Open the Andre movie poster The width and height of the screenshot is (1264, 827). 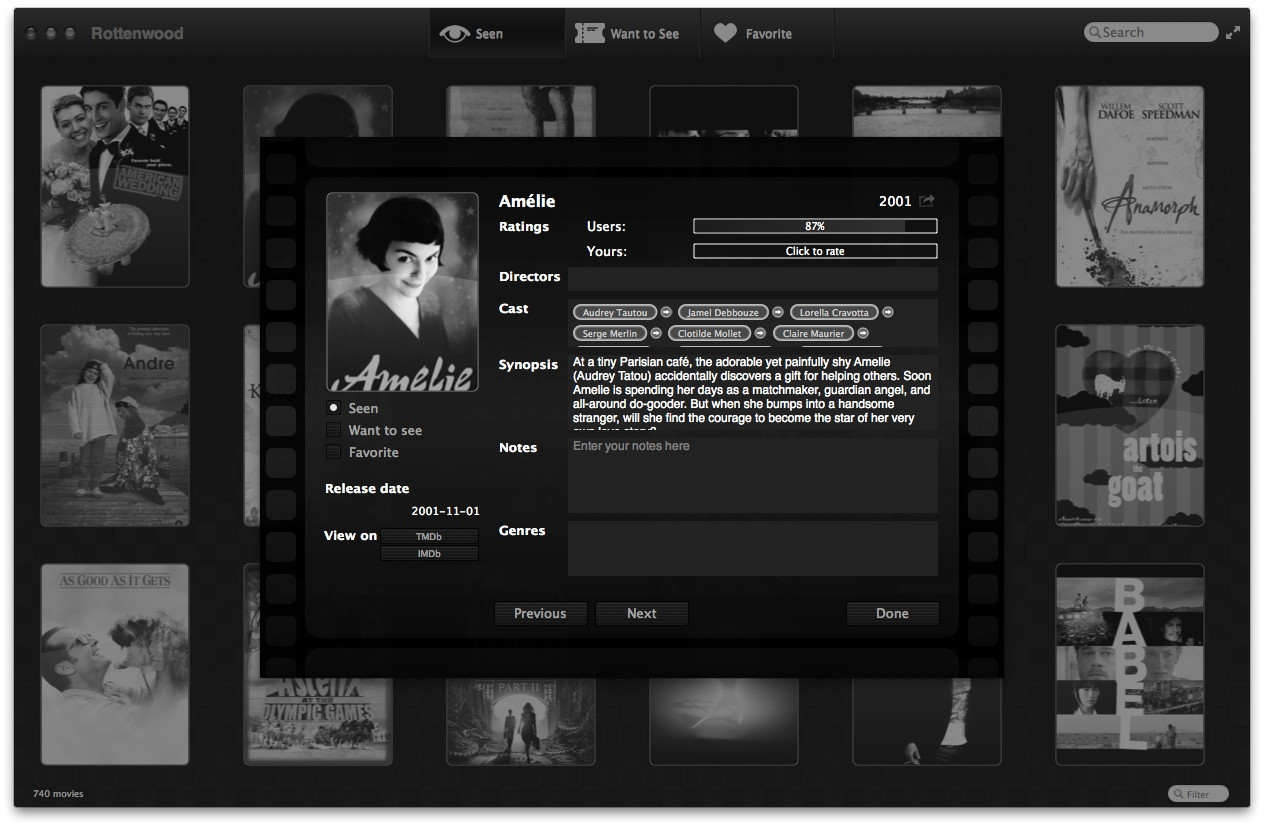115,425
